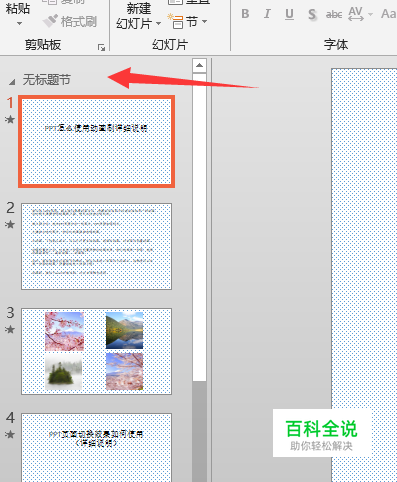
Task: Toggle text Shadow effect
Action: [x=312, y=14]
